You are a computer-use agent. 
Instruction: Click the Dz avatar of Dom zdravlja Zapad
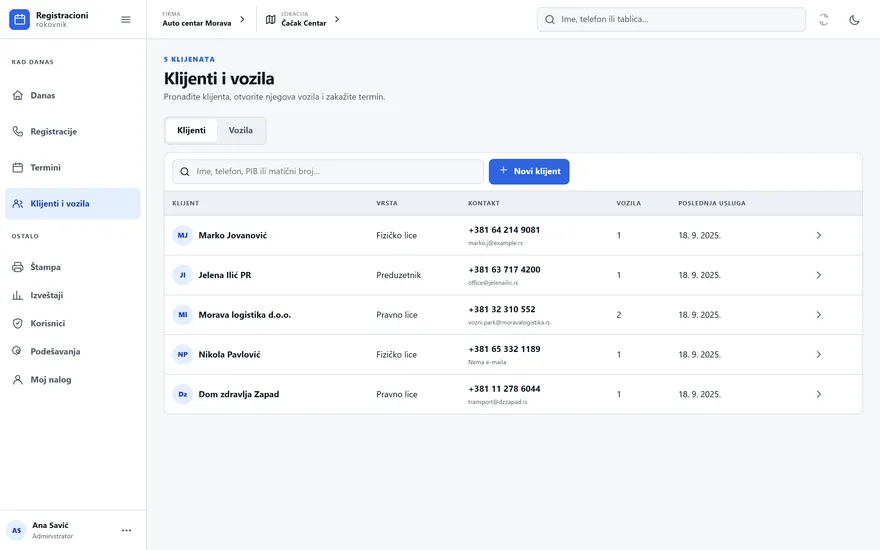(x=182, y=395)
